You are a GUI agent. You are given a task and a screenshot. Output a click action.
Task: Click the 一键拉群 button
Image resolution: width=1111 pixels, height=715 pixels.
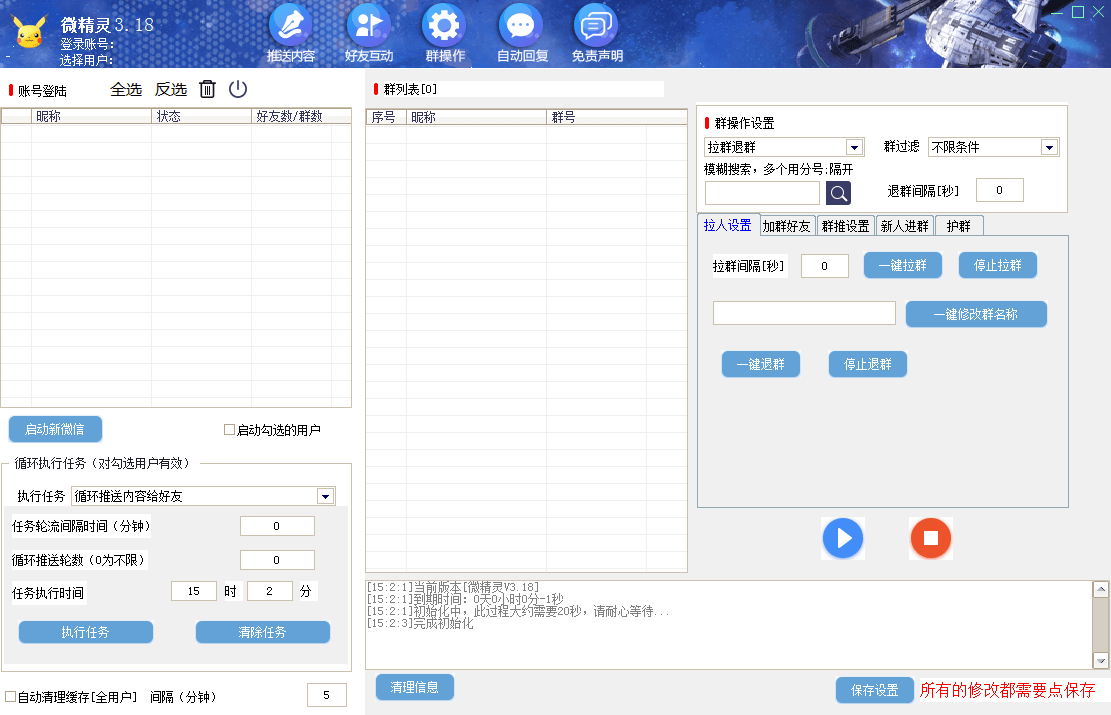pos(903,265)
